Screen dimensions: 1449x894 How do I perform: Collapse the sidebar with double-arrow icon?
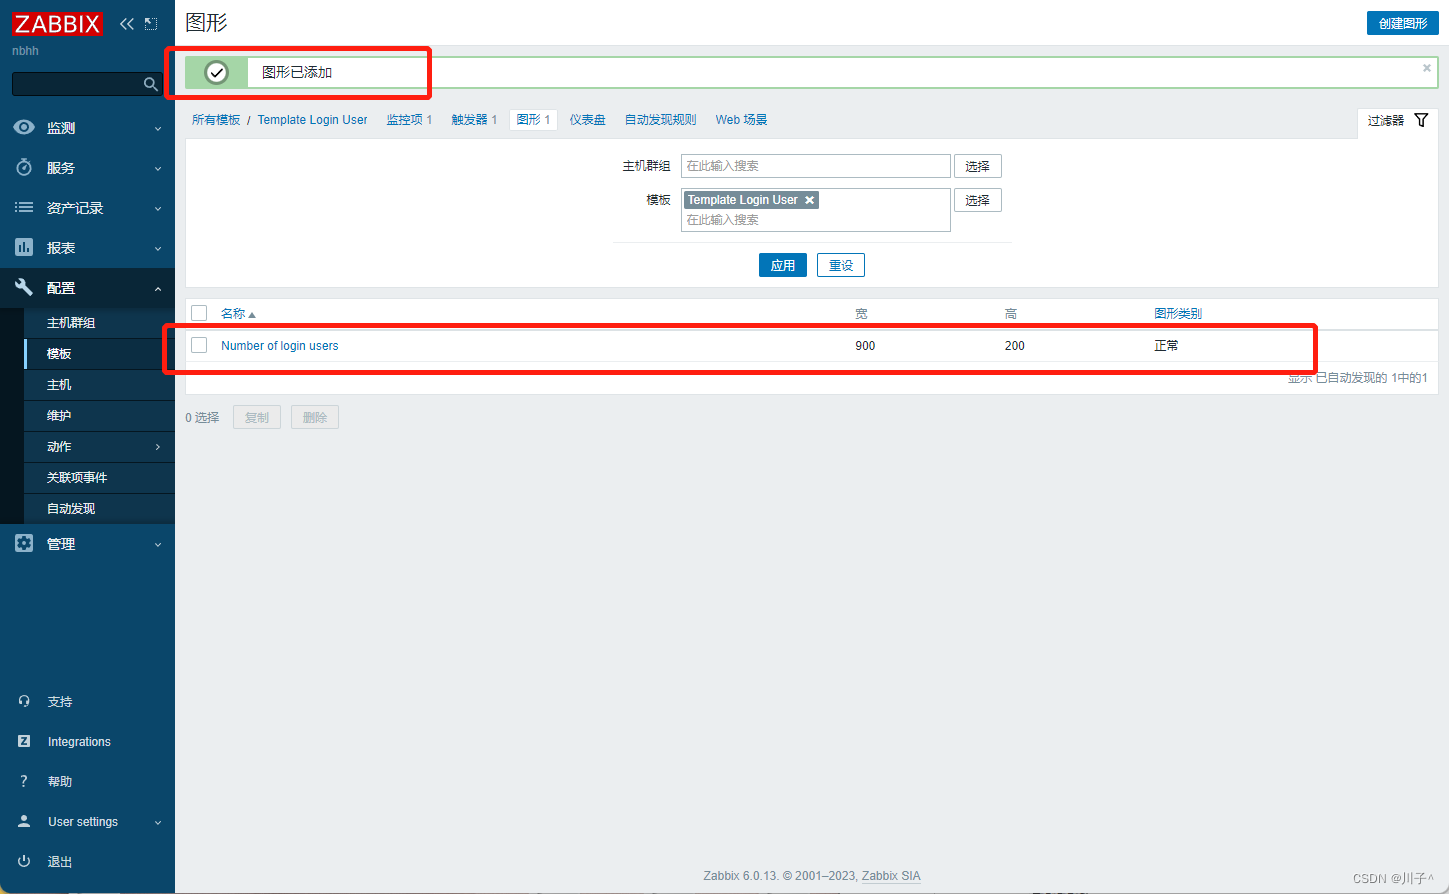pyautogui.click(x=127, y=24)
